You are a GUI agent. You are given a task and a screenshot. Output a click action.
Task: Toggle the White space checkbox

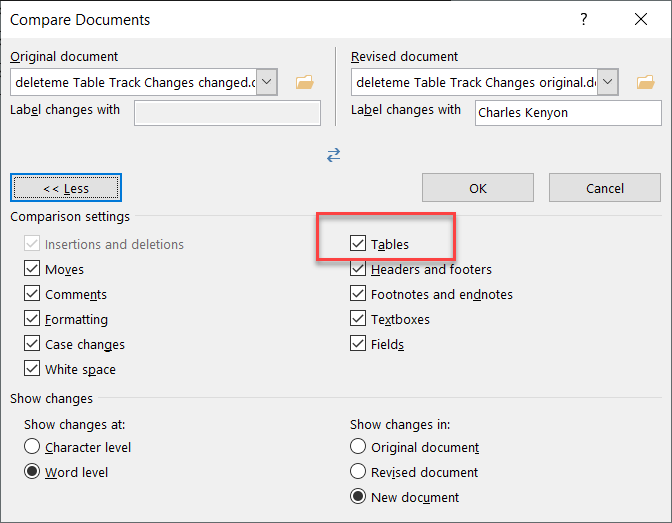tap(32, 369)
